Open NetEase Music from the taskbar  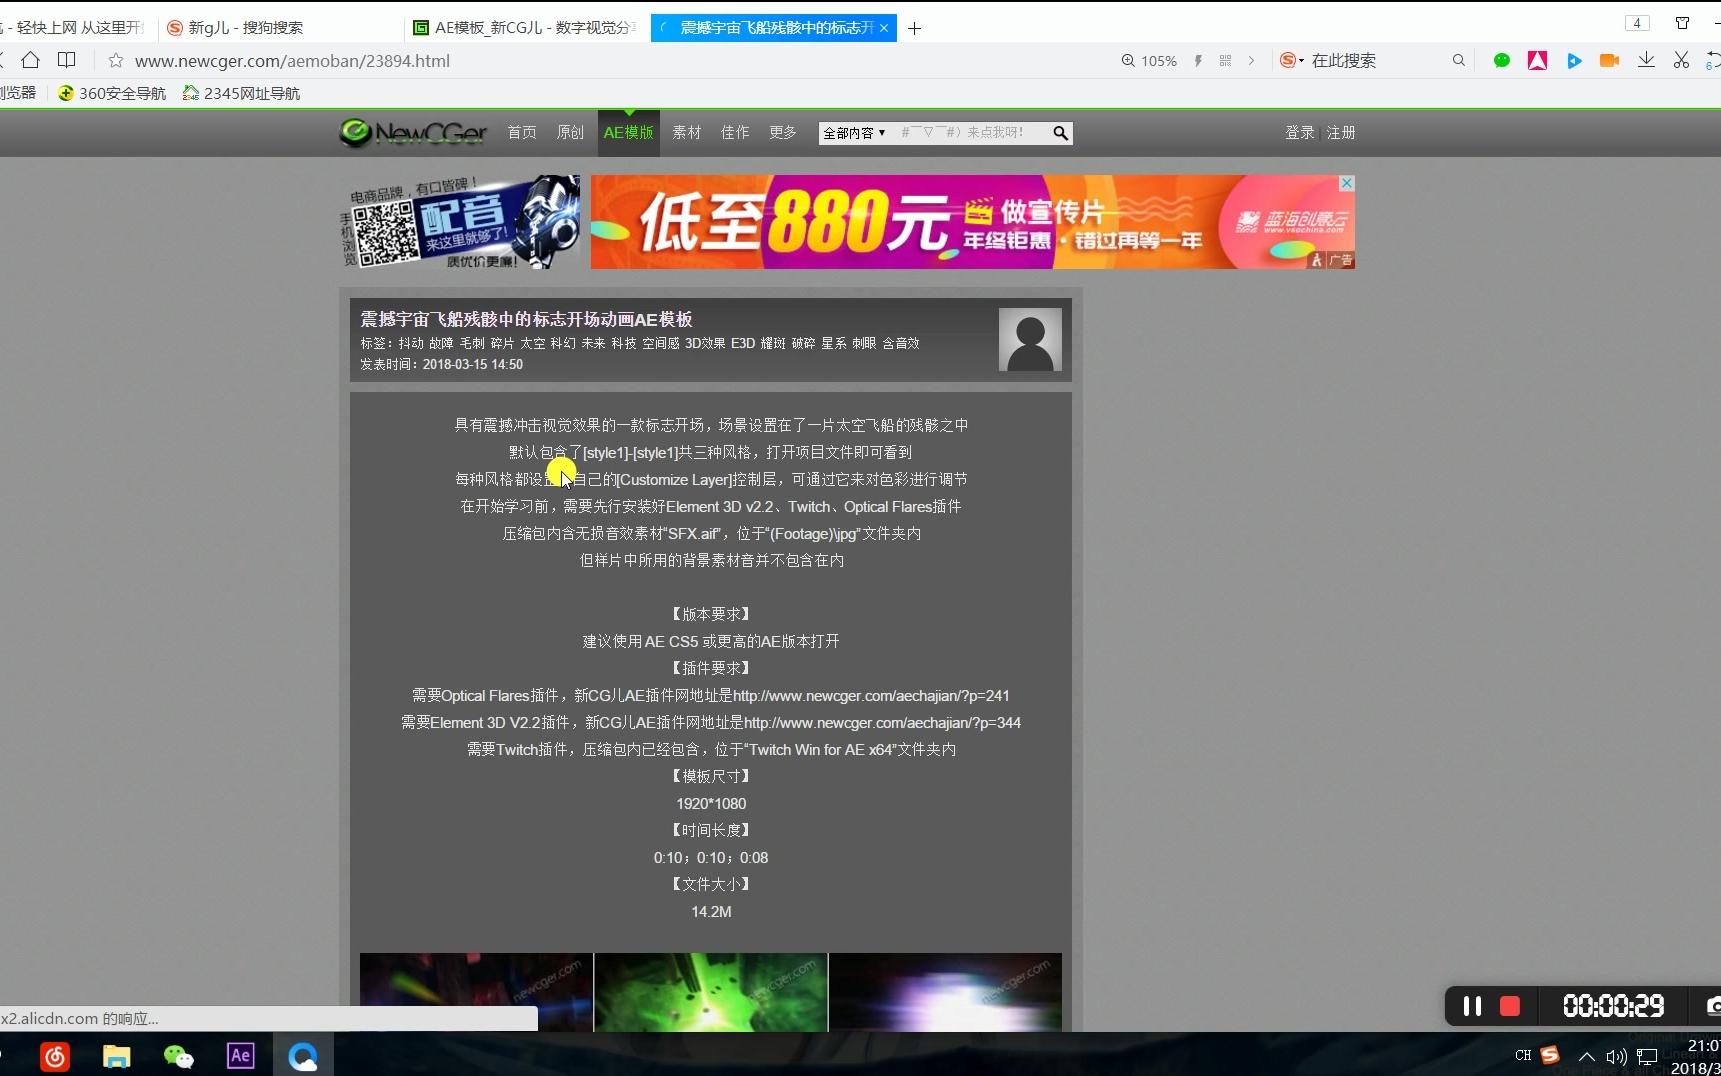click(x=55, y=1056)
